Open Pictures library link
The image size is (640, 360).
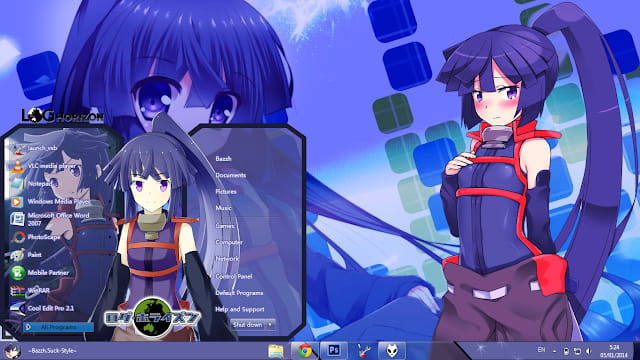pos(226,191)
